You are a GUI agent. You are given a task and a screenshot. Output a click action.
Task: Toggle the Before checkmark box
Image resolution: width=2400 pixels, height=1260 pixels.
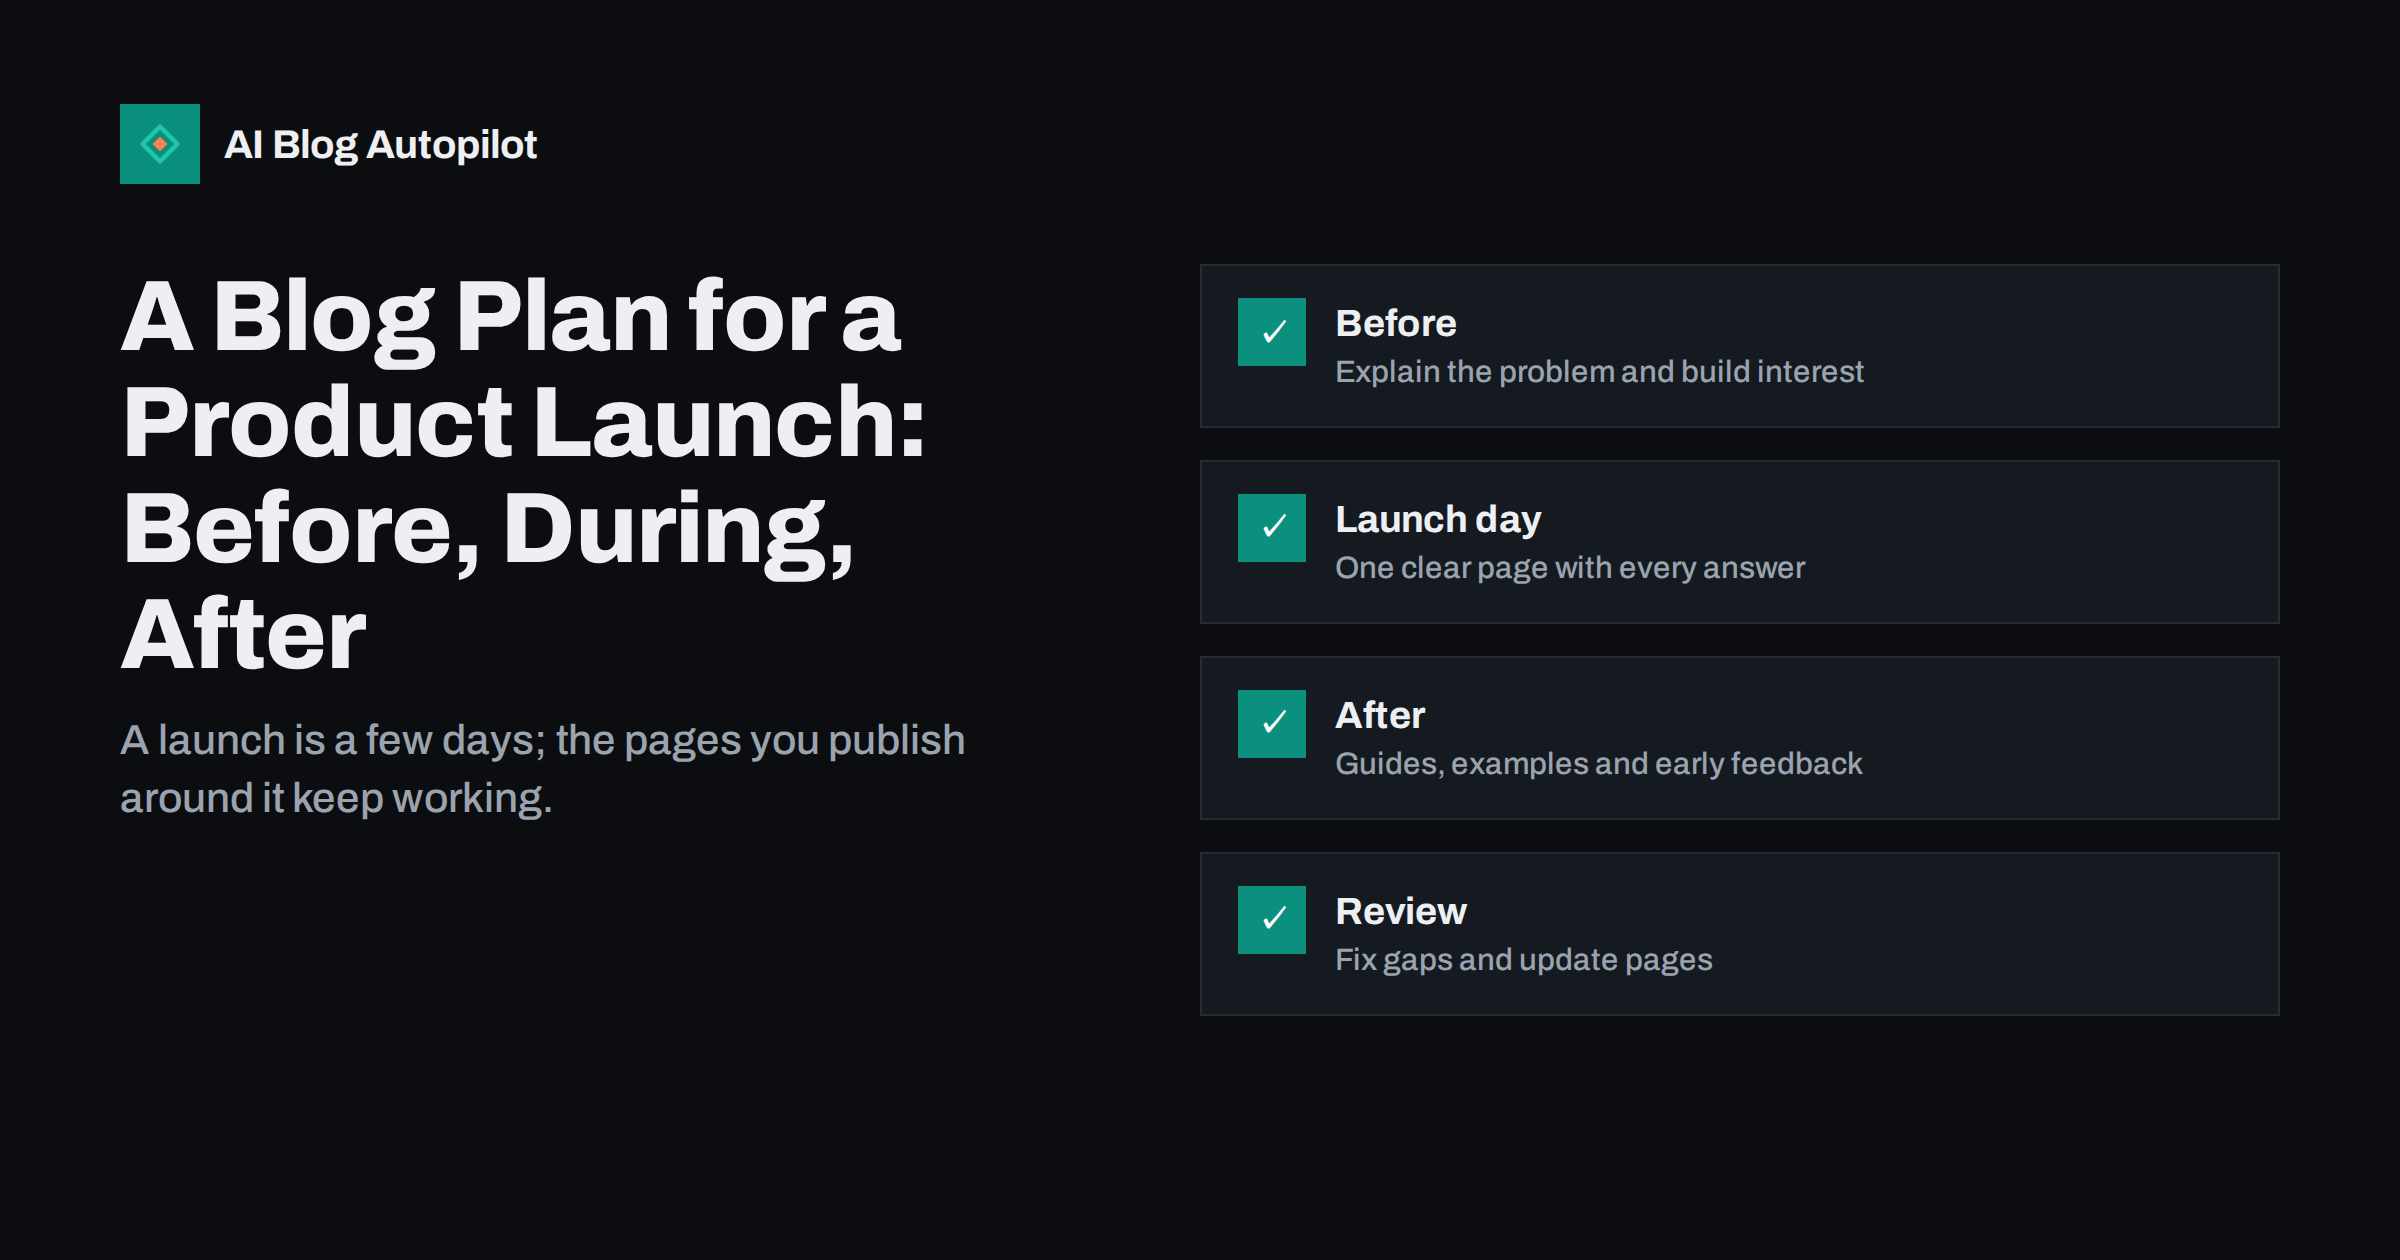[x=1272, y=332]
